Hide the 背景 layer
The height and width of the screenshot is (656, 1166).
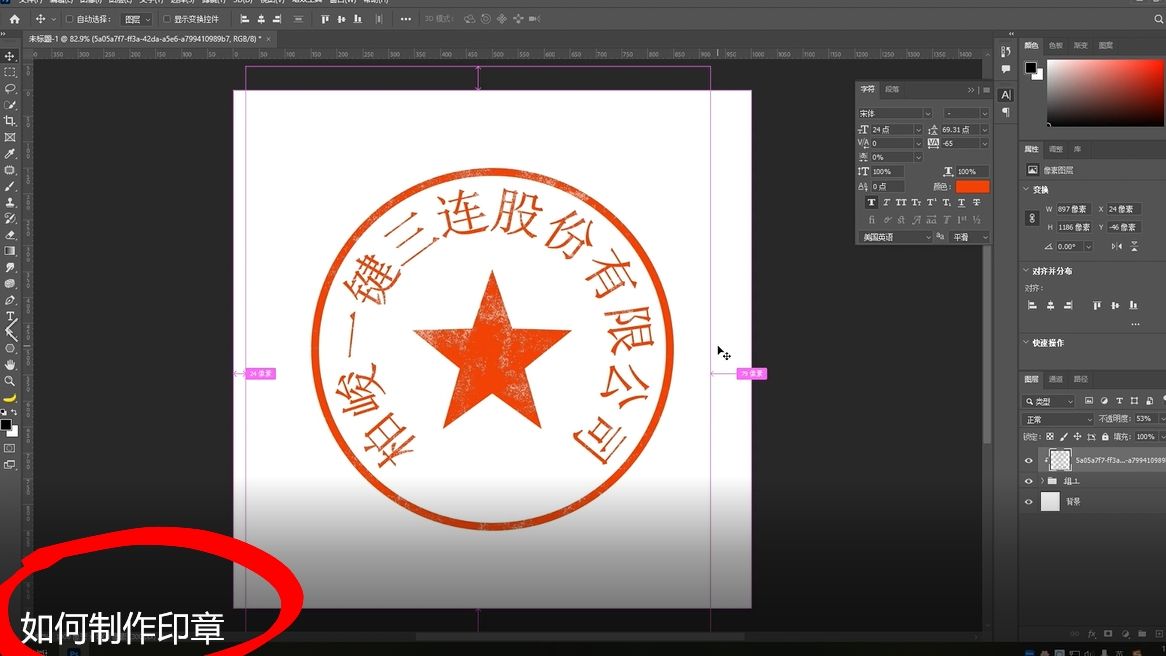tap(1028, 501)
